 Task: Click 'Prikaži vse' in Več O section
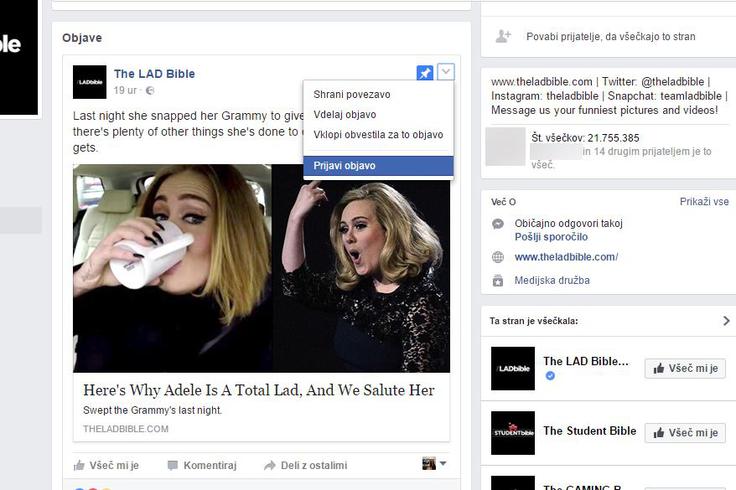coord(704,202)
